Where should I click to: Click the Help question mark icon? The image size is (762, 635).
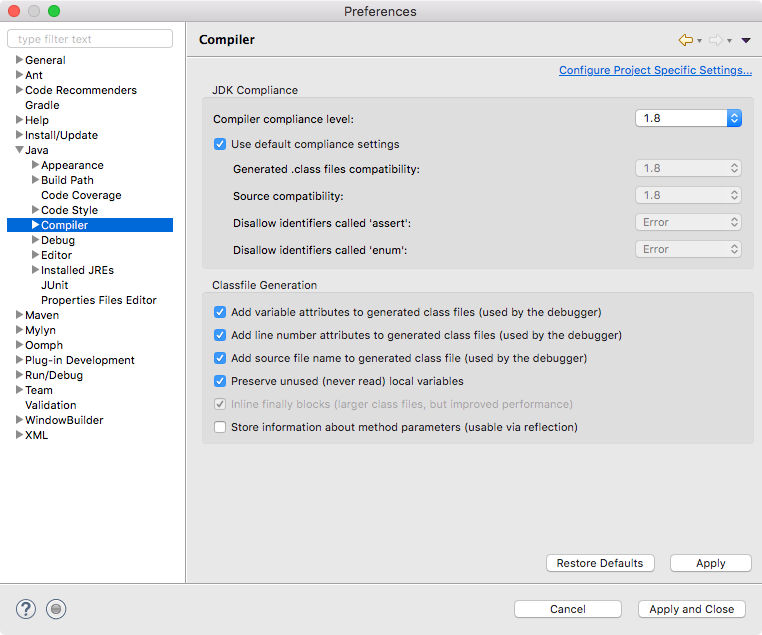(26, 608)
